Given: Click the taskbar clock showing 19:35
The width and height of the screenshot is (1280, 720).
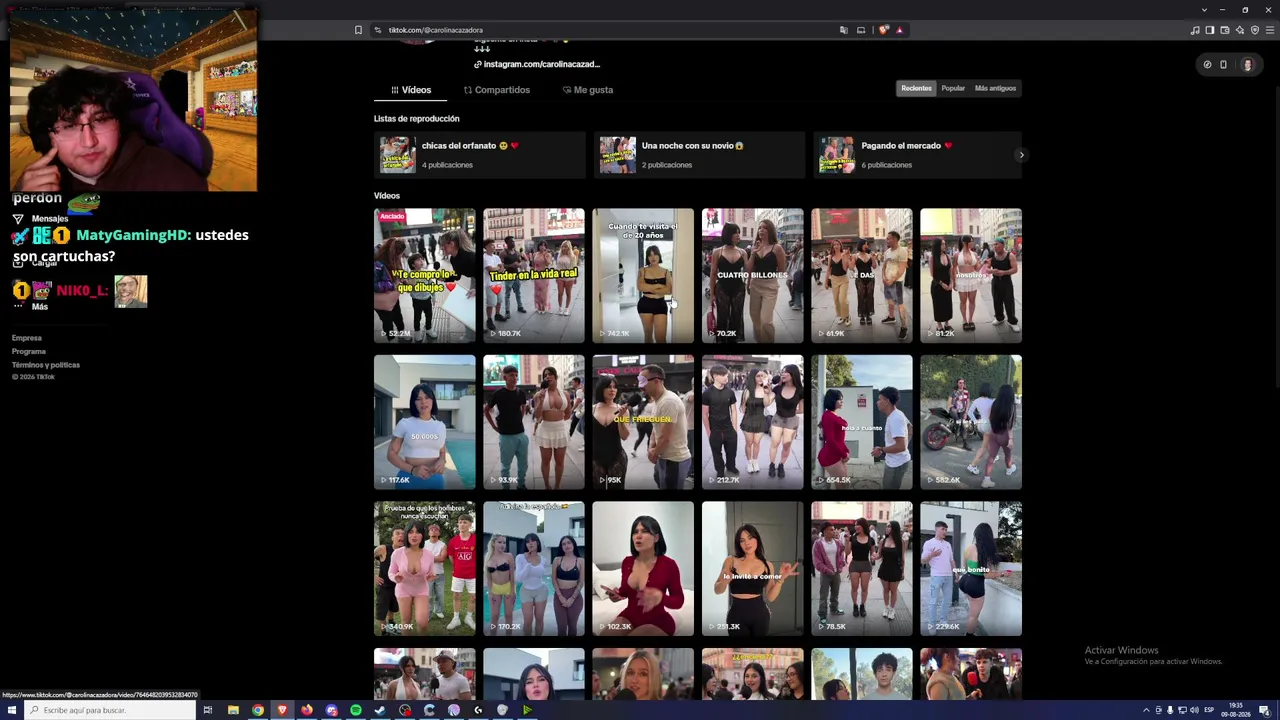Looking at the screenshot, I should point(1236,710).
